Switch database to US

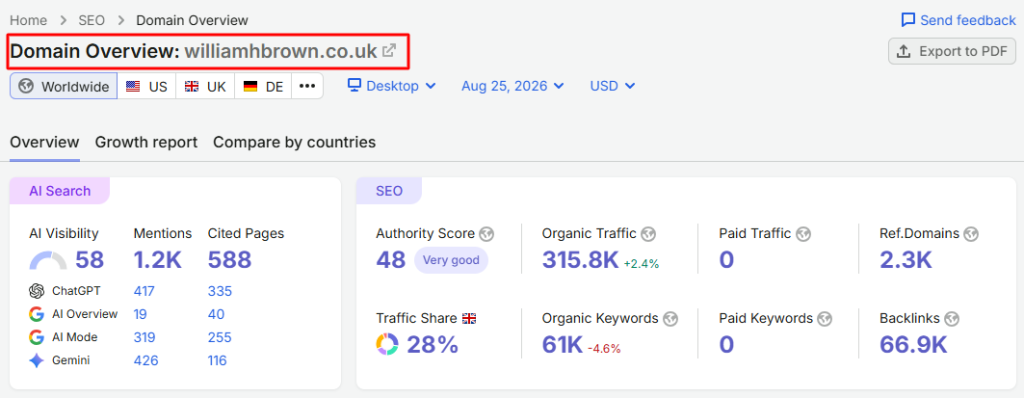[x=147, y=86]
